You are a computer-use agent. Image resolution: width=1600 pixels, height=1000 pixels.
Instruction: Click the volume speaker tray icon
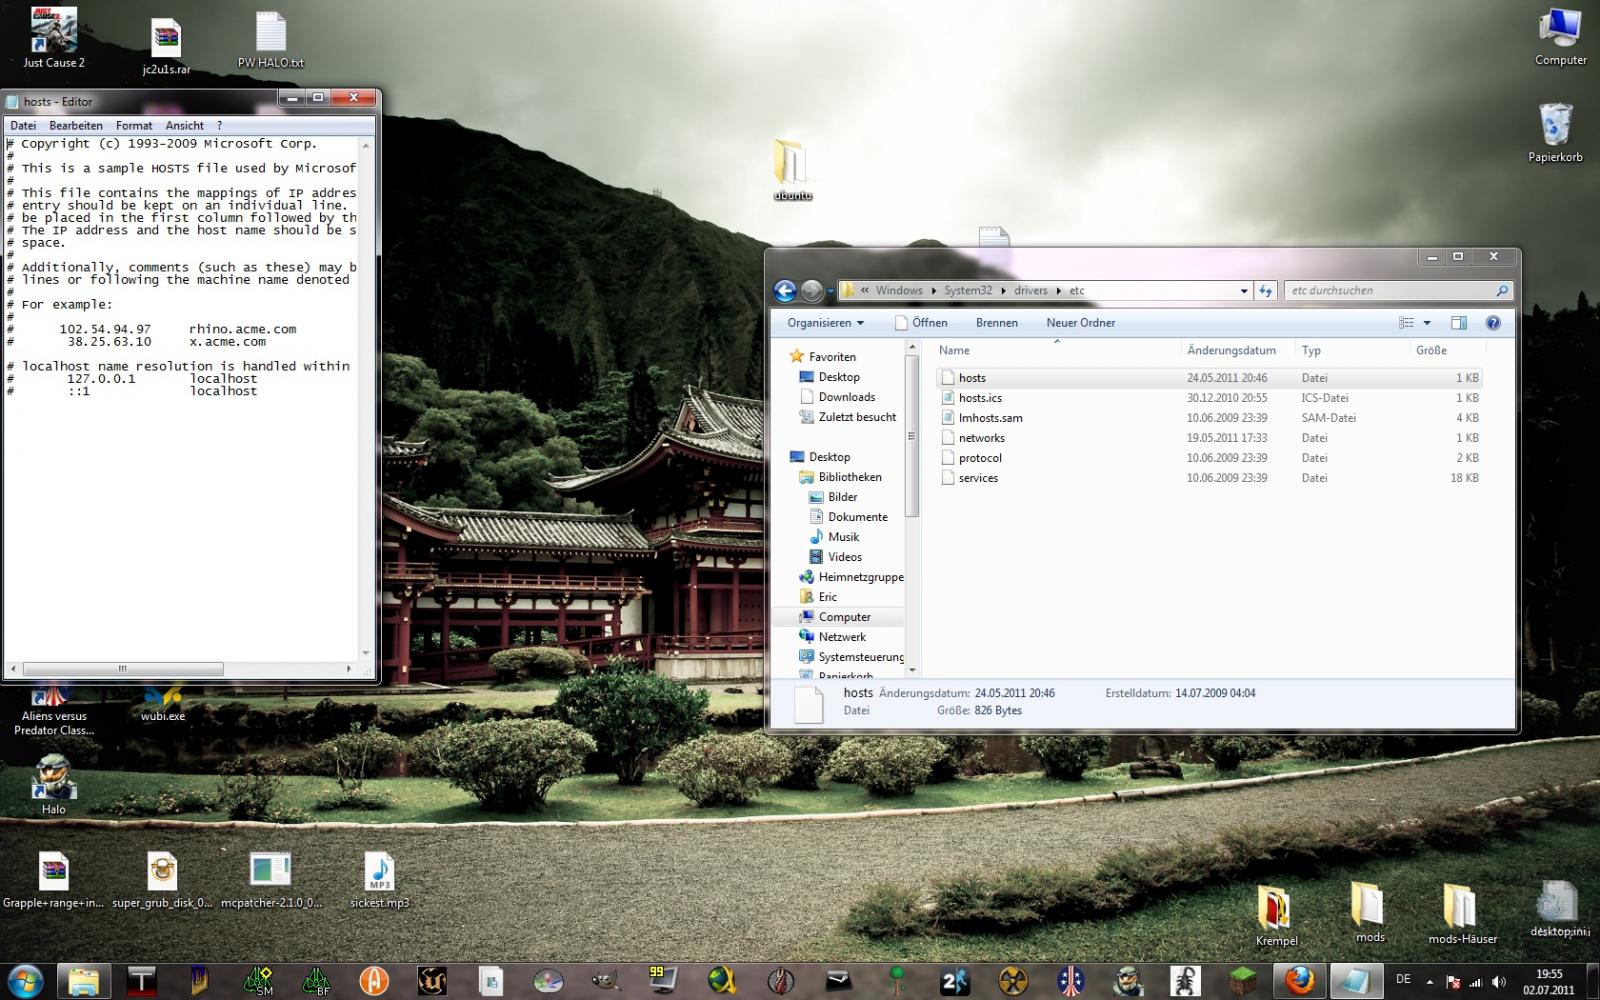coord(1499,982)
